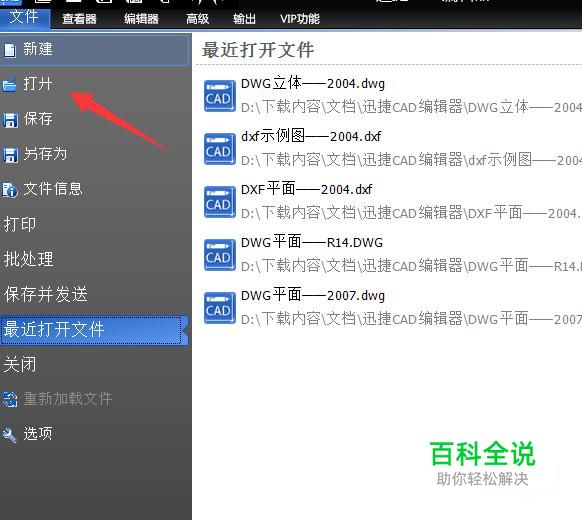Select the 新建 menu label
This screenshot has width=582, height=520.
click(38, 49)
